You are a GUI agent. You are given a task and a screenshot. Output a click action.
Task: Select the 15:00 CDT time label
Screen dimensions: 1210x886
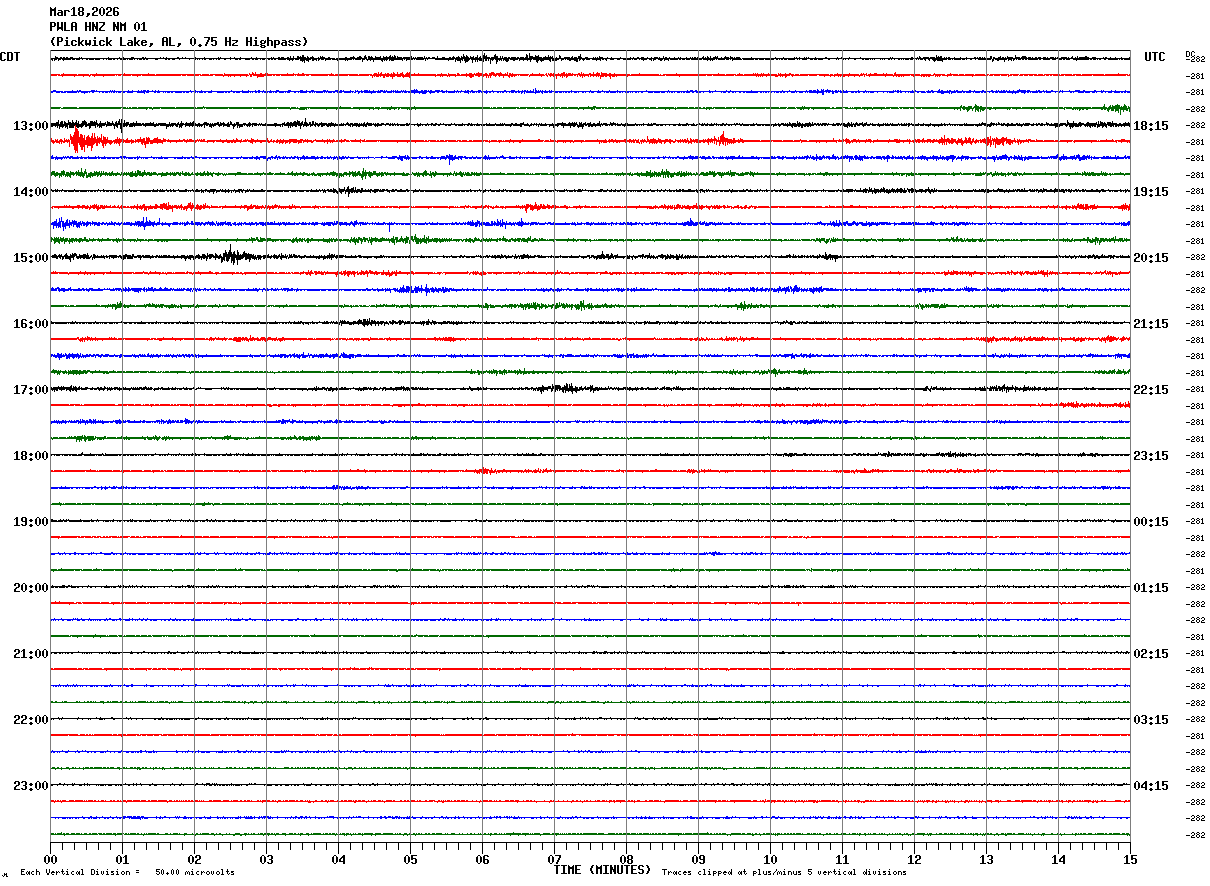coord(30,258)
